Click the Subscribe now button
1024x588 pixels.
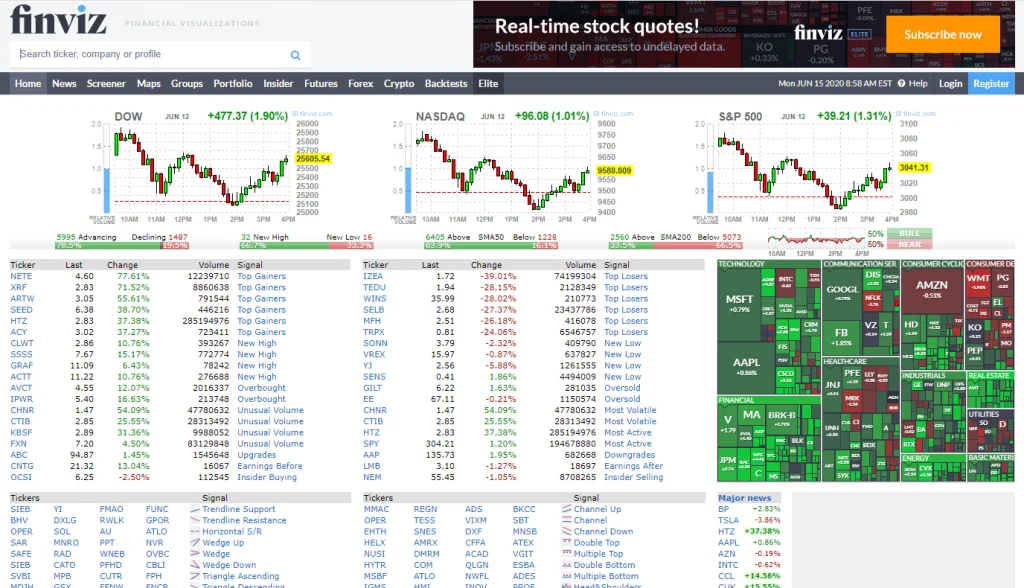942,35
